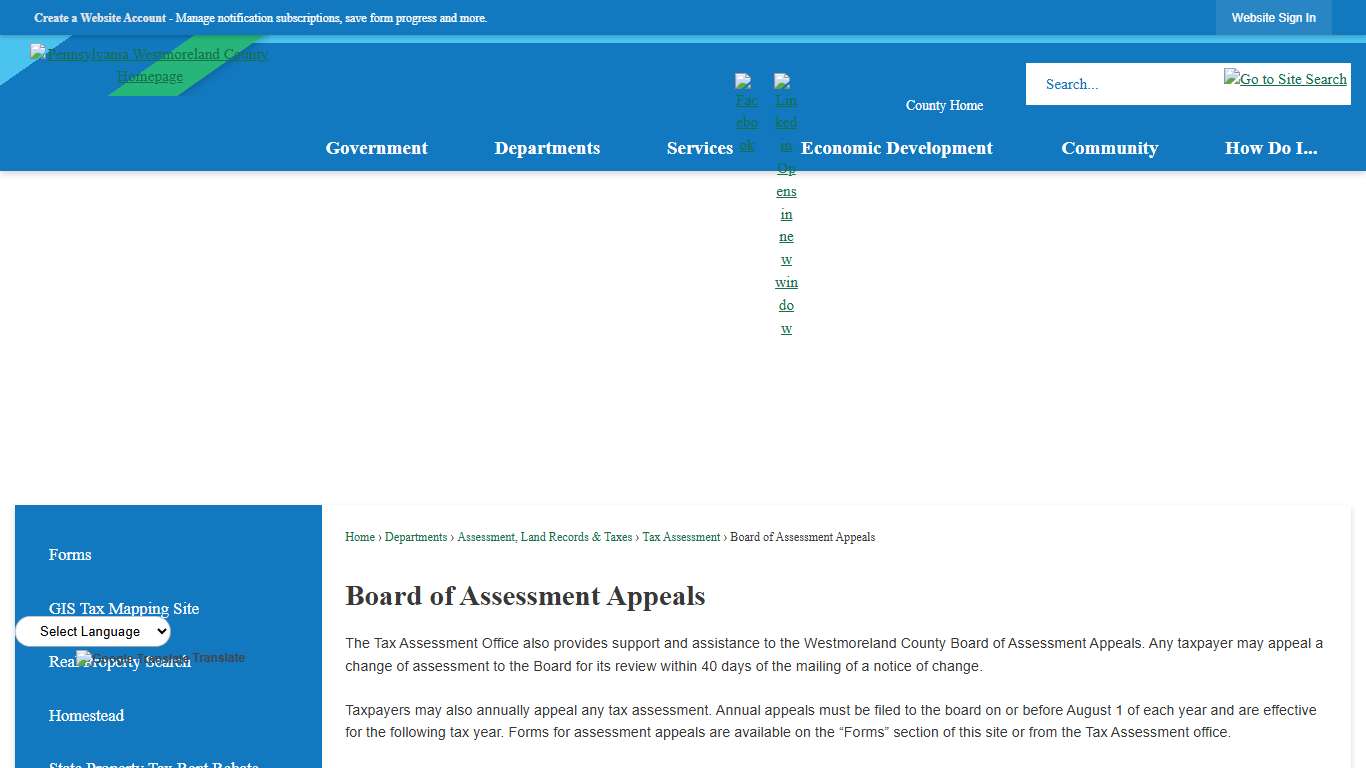Image resolution: width=1366 pixels, height=768 pixels.
Task: Open the Select Language dropdown
Action: [x=92, y=631]
